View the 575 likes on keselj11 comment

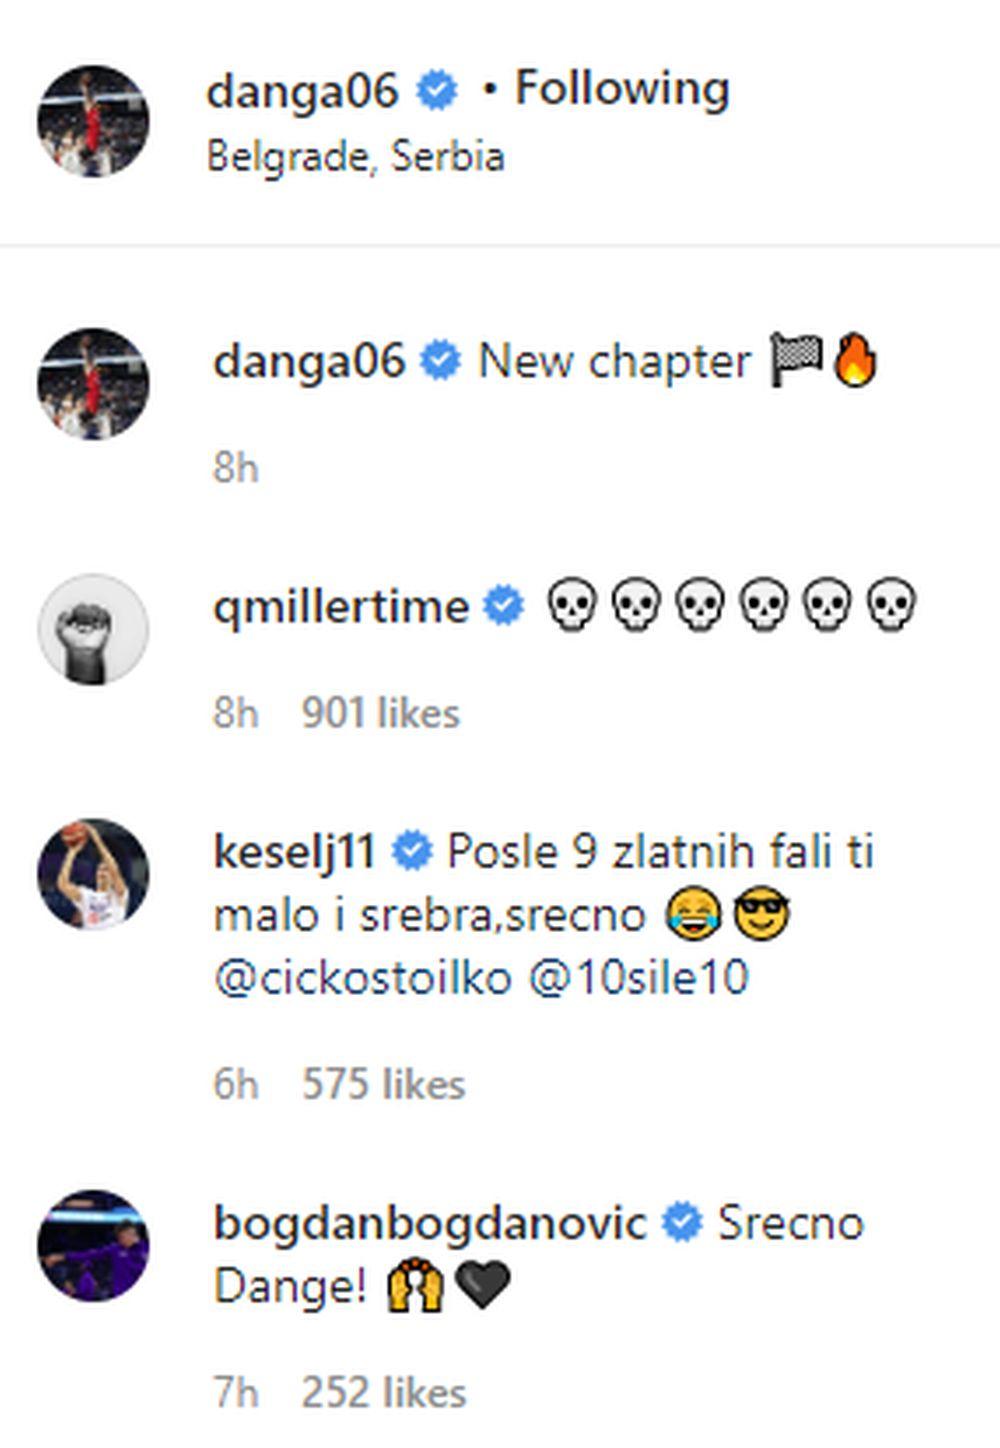tap(383, 1084)
